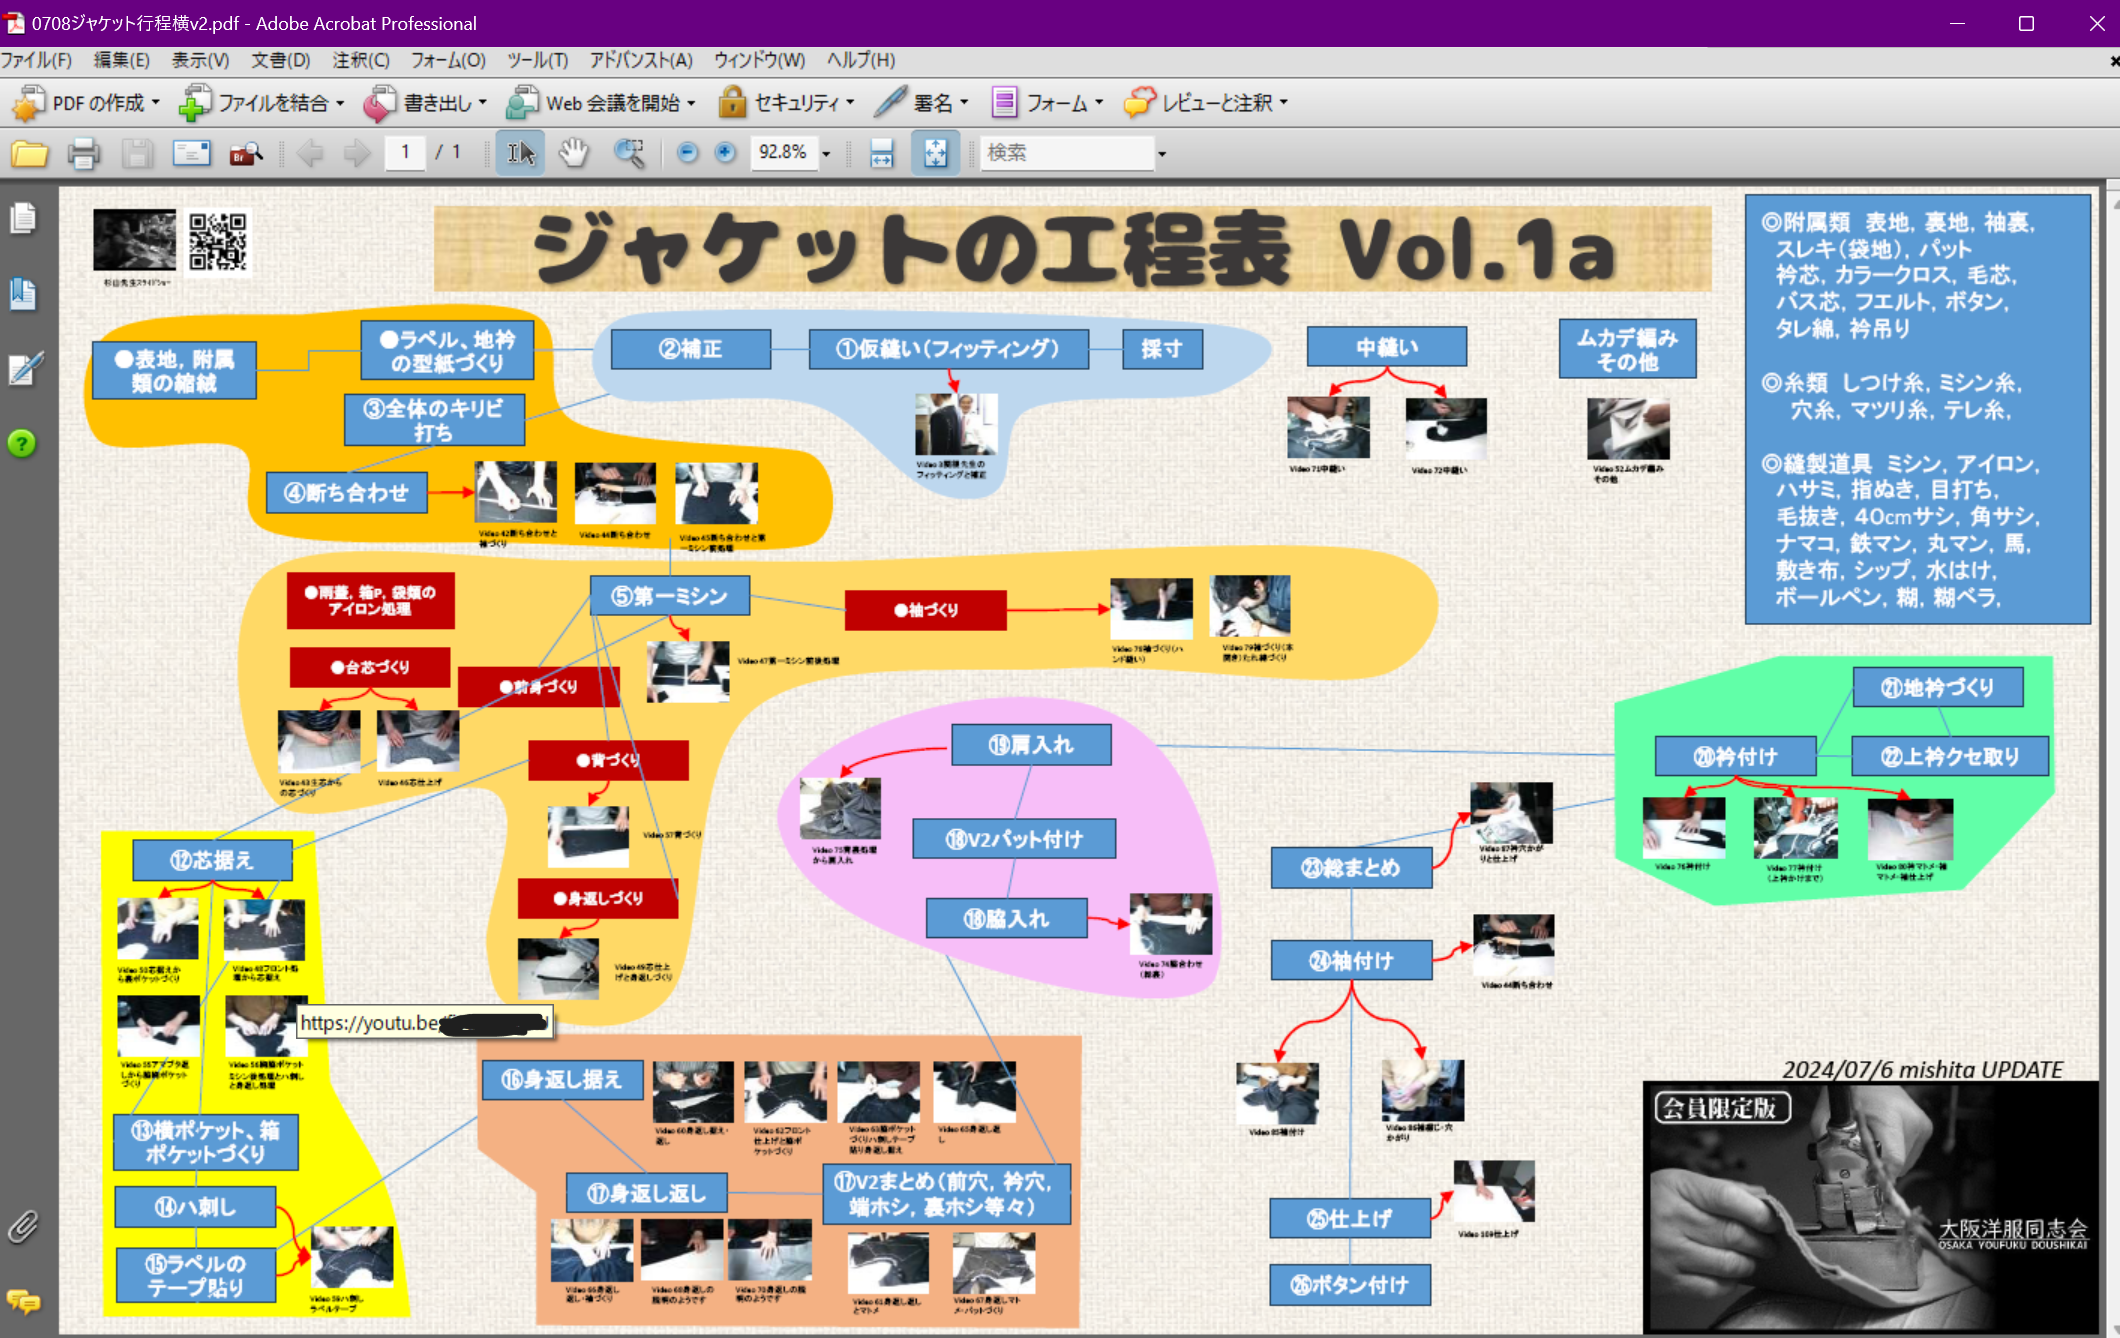The height and width of the screenshot is (1338, 2120).
Task: Open the 注釈(C) menu
Action: pos(360,60)
